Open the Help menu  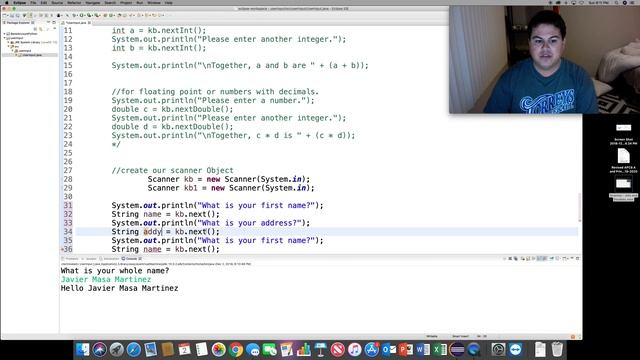(x=168, y=2)
